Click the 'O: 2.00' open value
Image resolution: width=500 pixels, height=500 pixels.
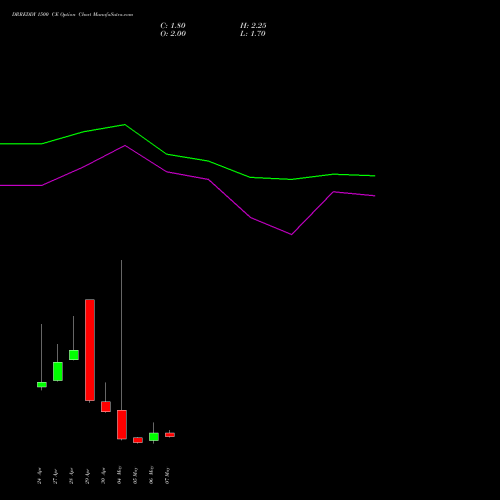coord(173,34)
